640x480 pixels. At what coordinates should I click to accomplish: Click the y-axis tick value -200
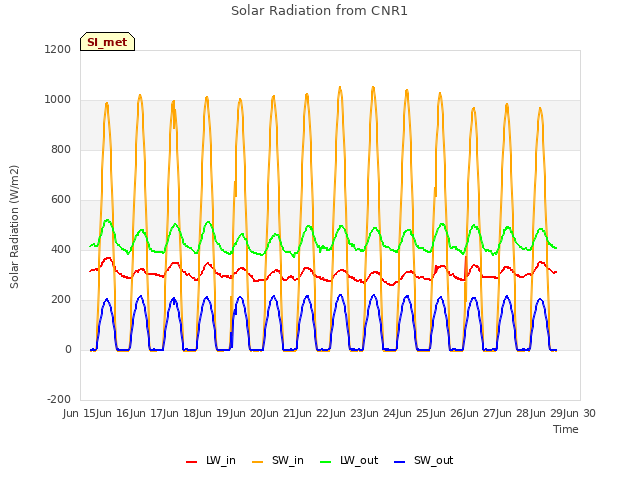pos(59,399)
